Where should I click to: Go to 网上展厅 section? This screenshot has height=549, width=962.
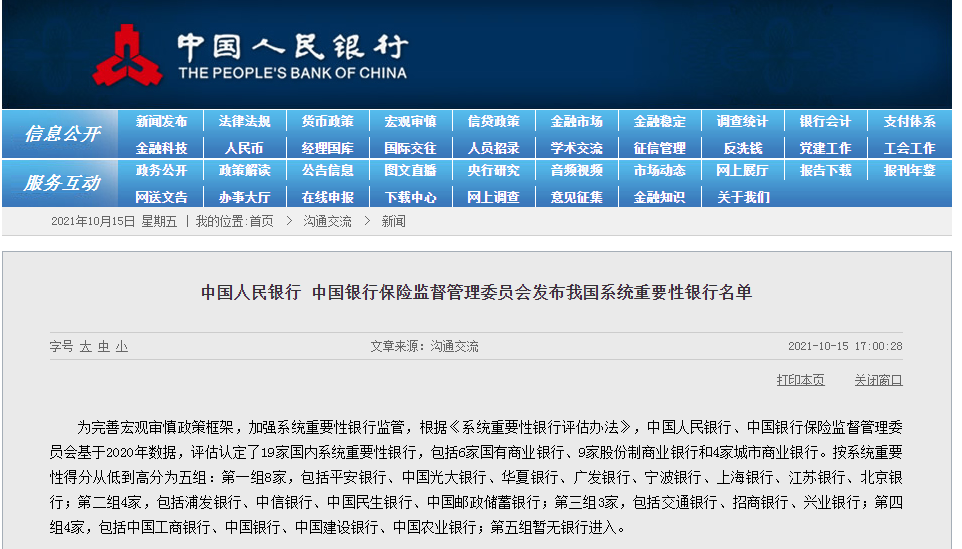coord(742,171)
